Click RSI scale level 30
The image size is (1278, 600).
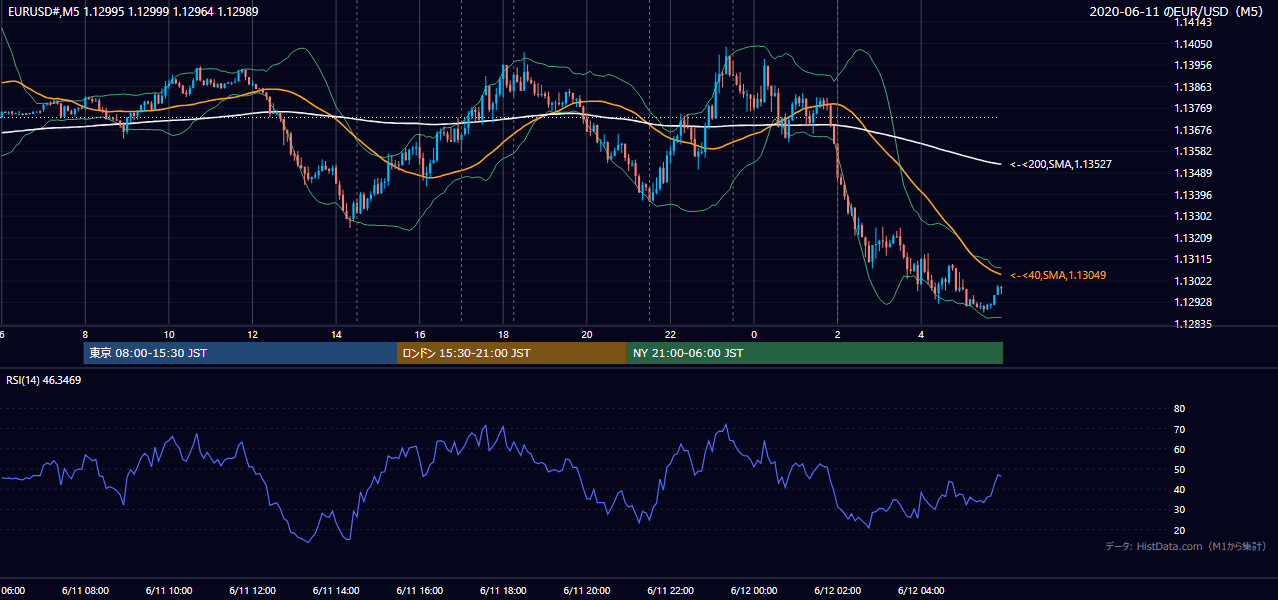[x=1179, y=510]
